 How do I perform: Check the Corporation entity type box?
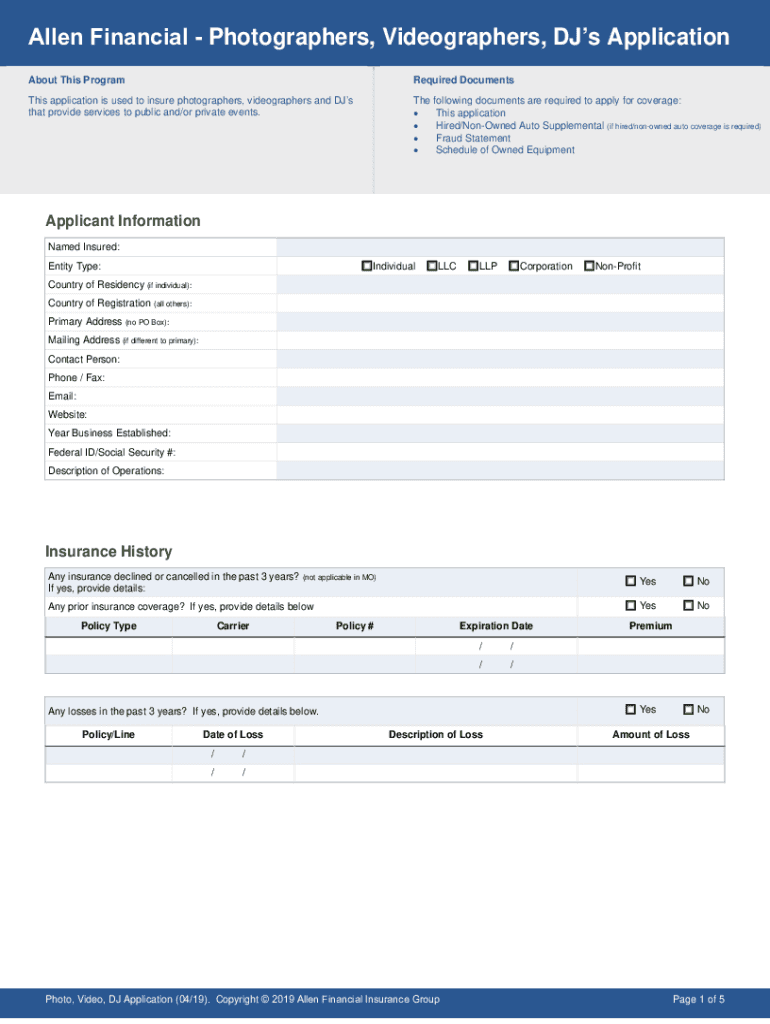point(514,266)
